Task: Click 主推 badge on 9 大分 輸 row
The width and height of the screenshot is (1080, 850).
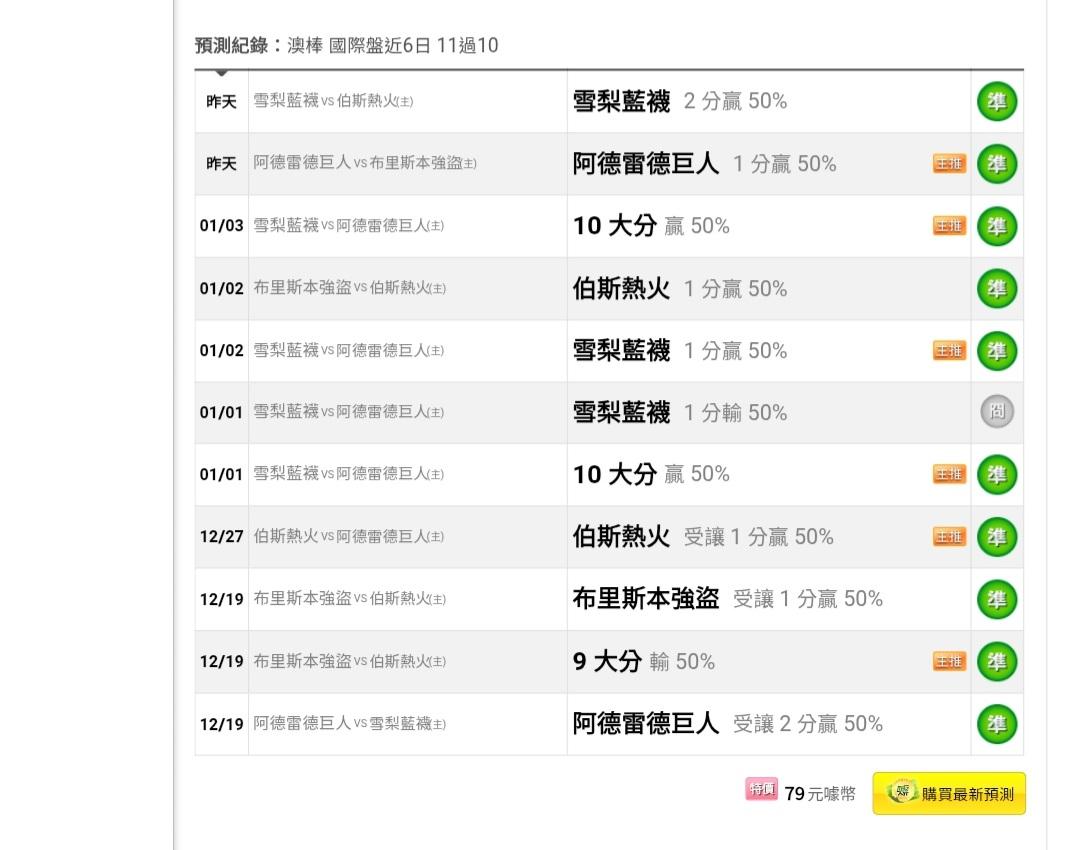Action: pos(949,661)
